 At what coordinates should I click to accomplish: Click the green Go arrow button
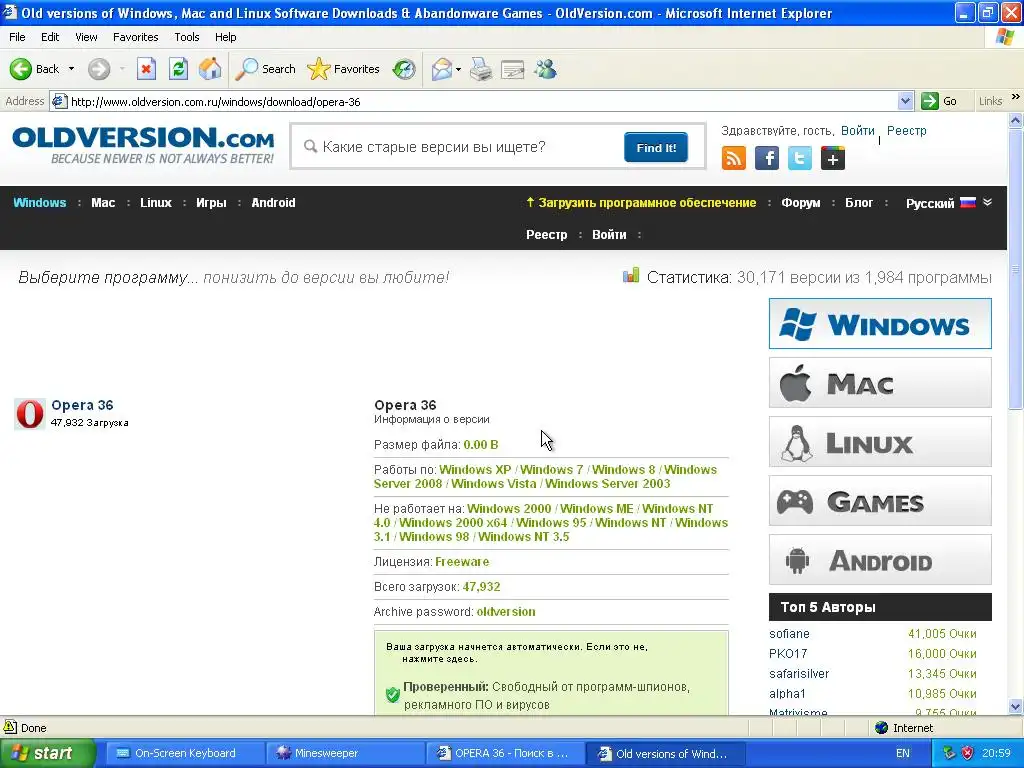930,101
